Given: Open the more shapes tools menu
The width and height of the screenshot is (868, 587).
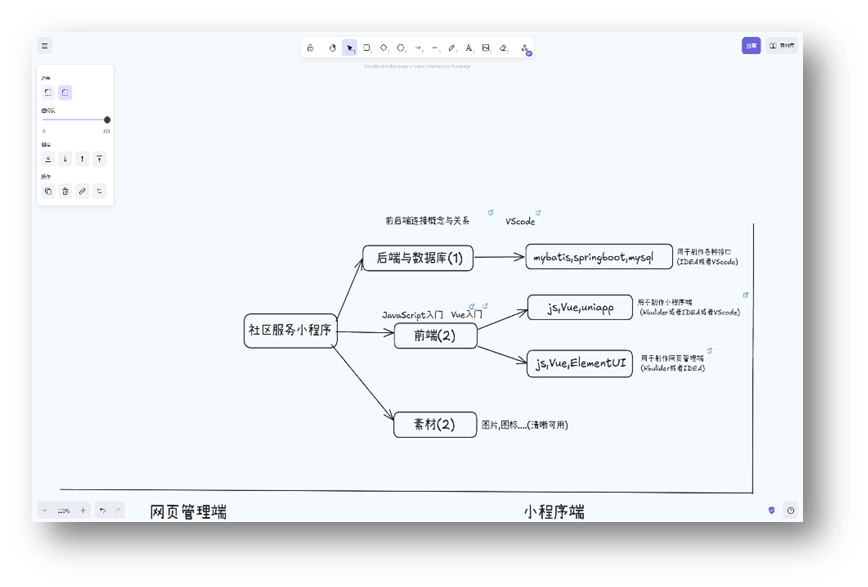Looking at the screenshot, I should coord(525,47).
